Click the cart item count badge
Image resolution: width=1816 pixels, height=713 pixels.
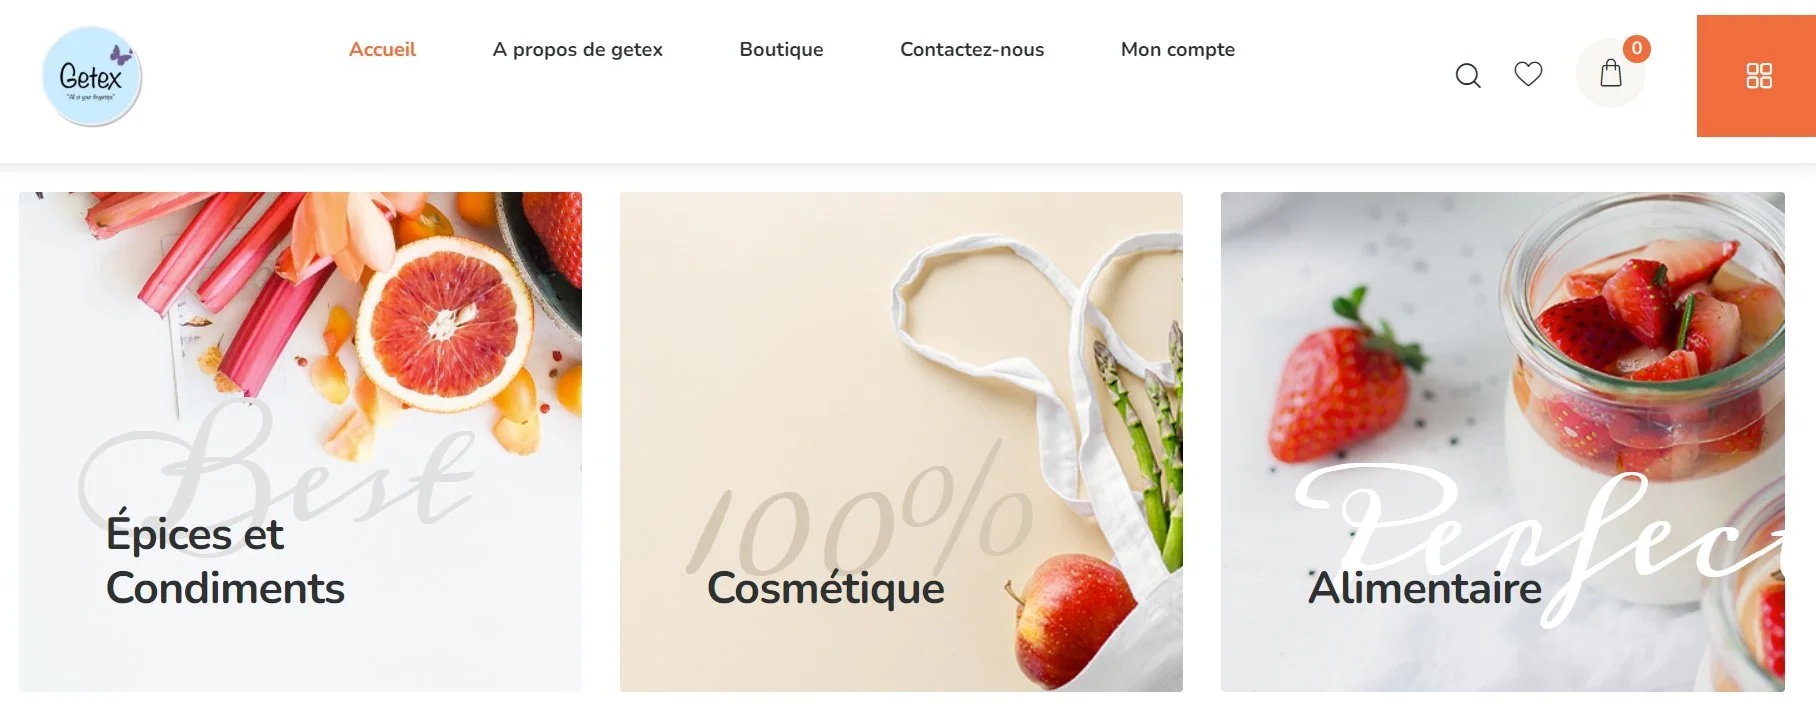1636,48
